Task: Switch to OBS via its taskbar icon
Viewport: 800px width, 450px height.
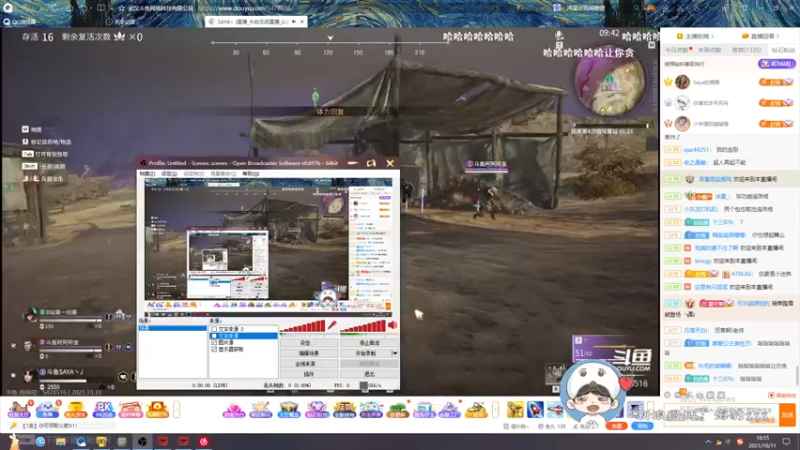Action: point(142,441)
